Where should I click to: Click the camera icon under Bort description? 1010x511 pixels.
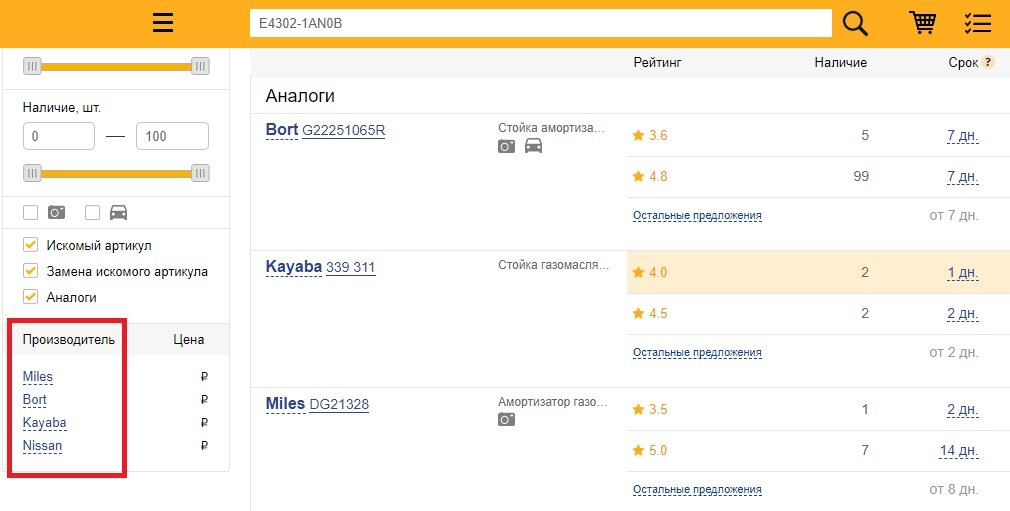506,146
